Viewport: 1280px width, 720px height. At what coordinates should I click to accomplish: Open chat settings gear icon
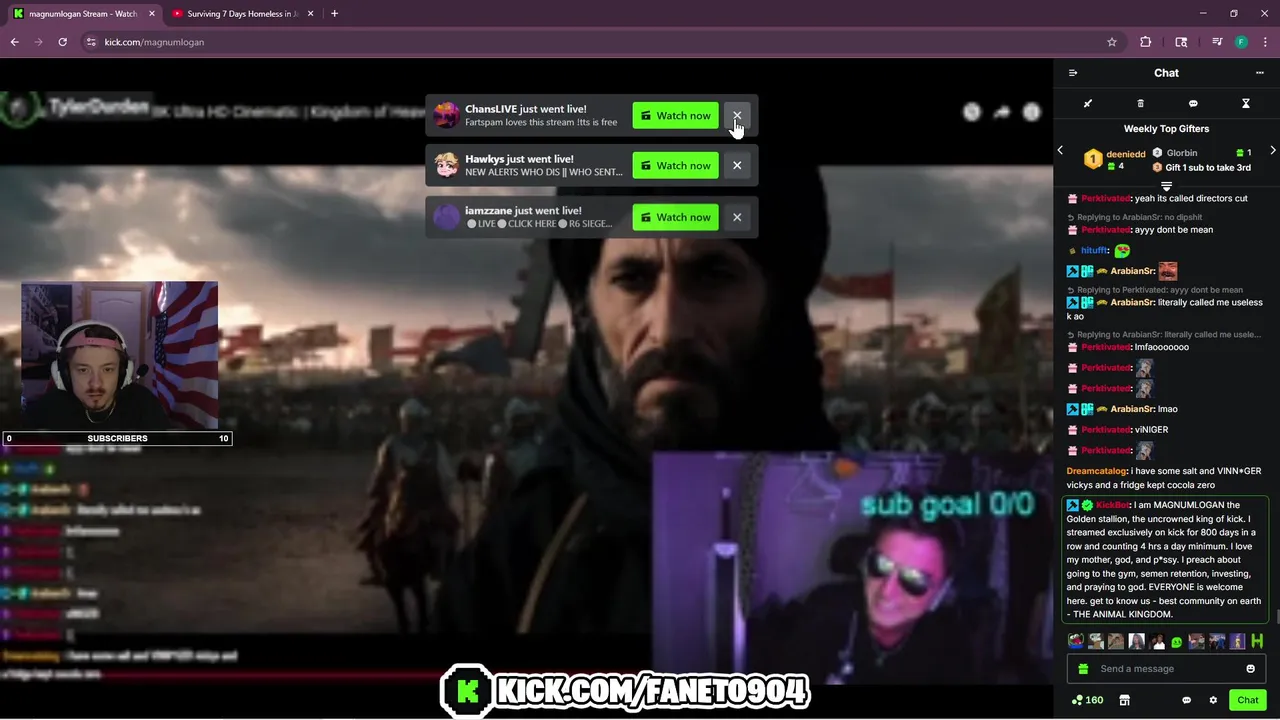[x=1213, y=700]
